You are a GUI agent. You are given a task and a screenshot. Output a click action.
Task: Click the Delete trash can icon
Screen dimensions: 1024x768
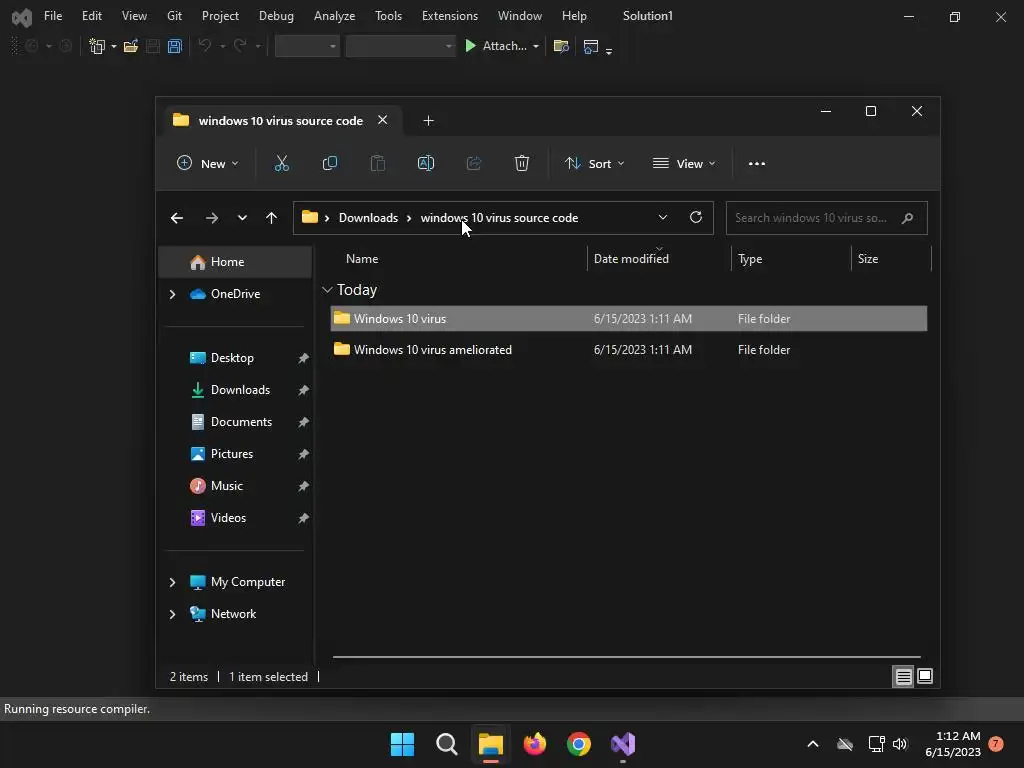point(522,163)
